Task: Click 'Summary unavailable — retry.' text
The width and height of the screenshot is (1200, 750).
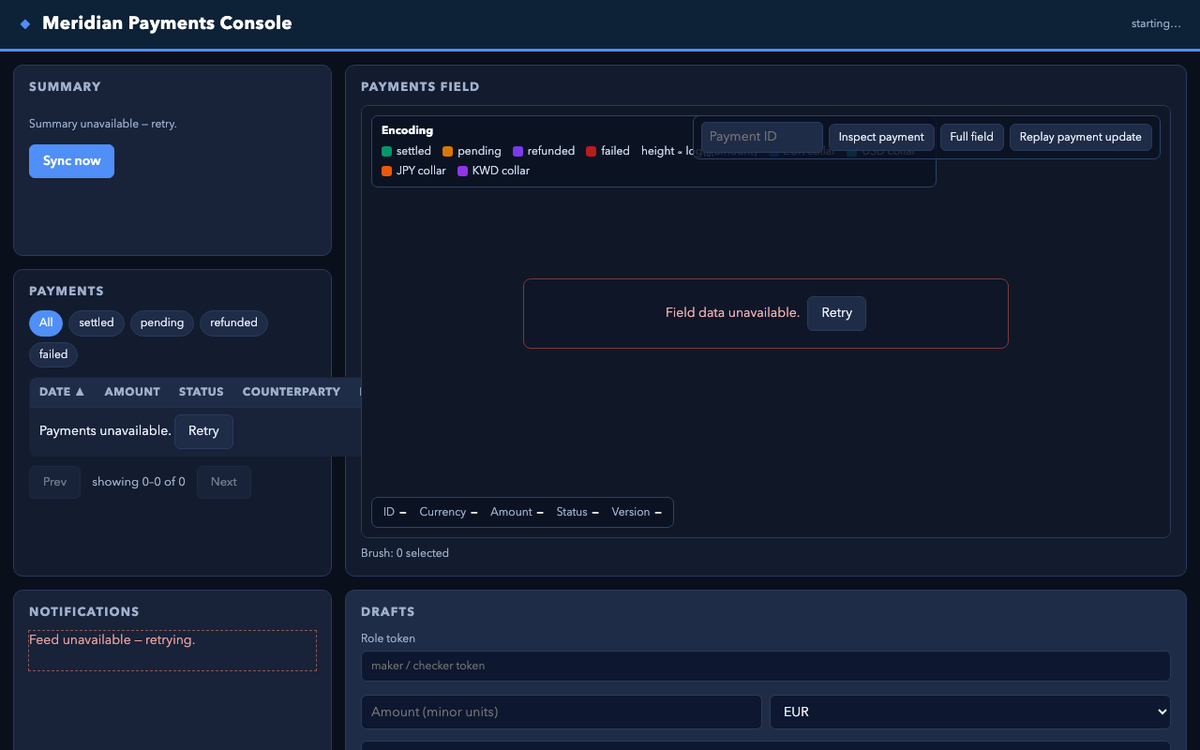Action: [x=103, y=124]
